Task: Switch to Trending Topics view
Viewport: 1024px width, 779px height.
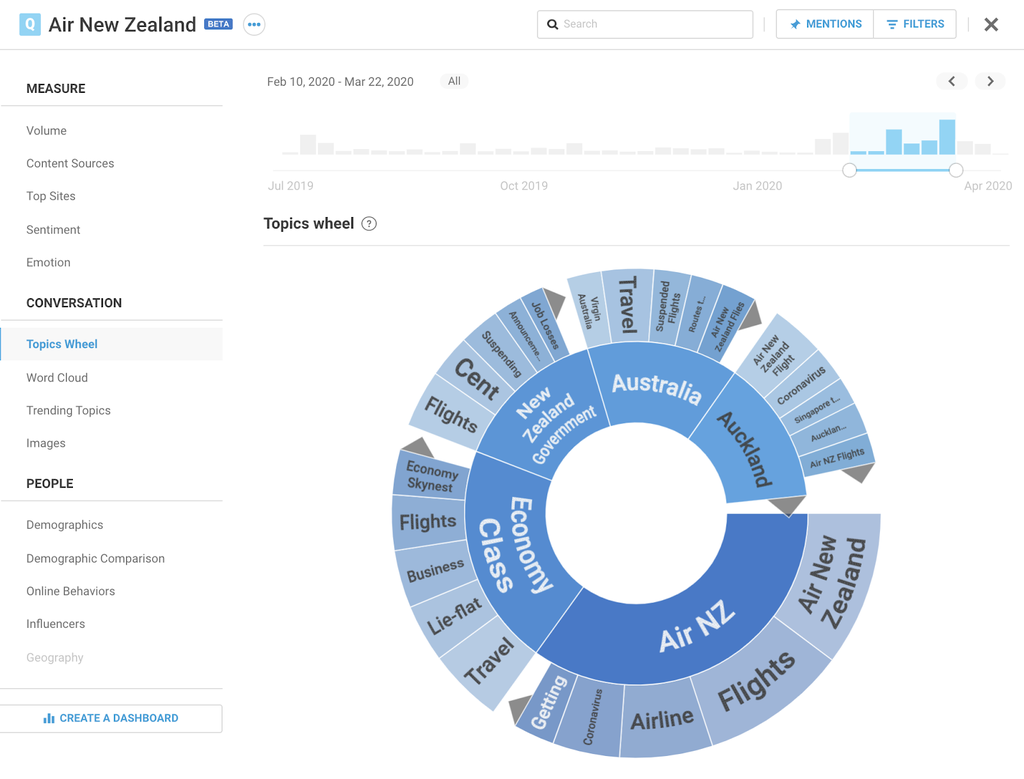Action: pyautogui.click(x=68, y=411)
